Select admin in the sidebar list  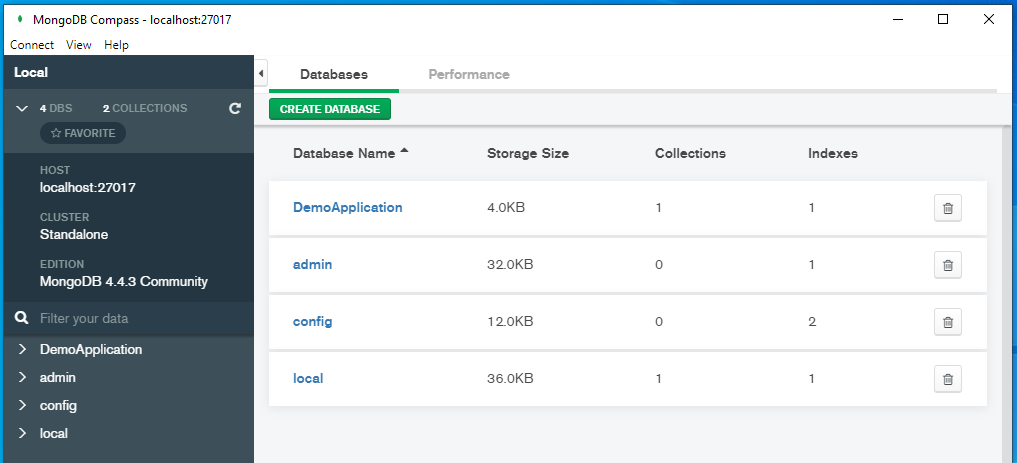pyautogui.click(x=58, y=377)
